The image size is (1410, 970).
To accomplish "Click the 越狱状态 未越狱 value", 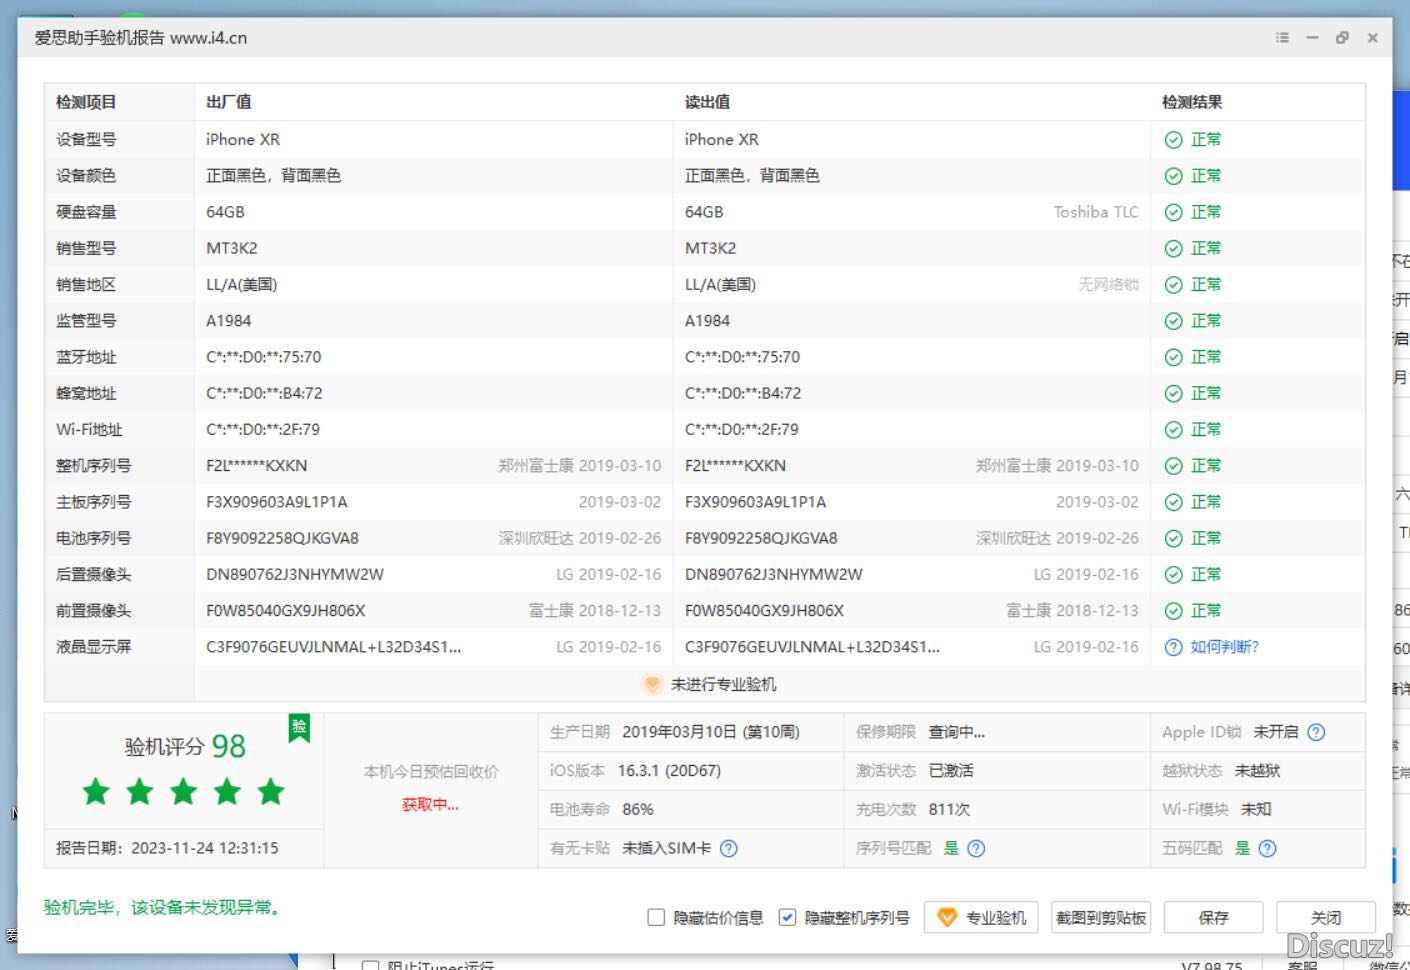I will click(1257, 771).
